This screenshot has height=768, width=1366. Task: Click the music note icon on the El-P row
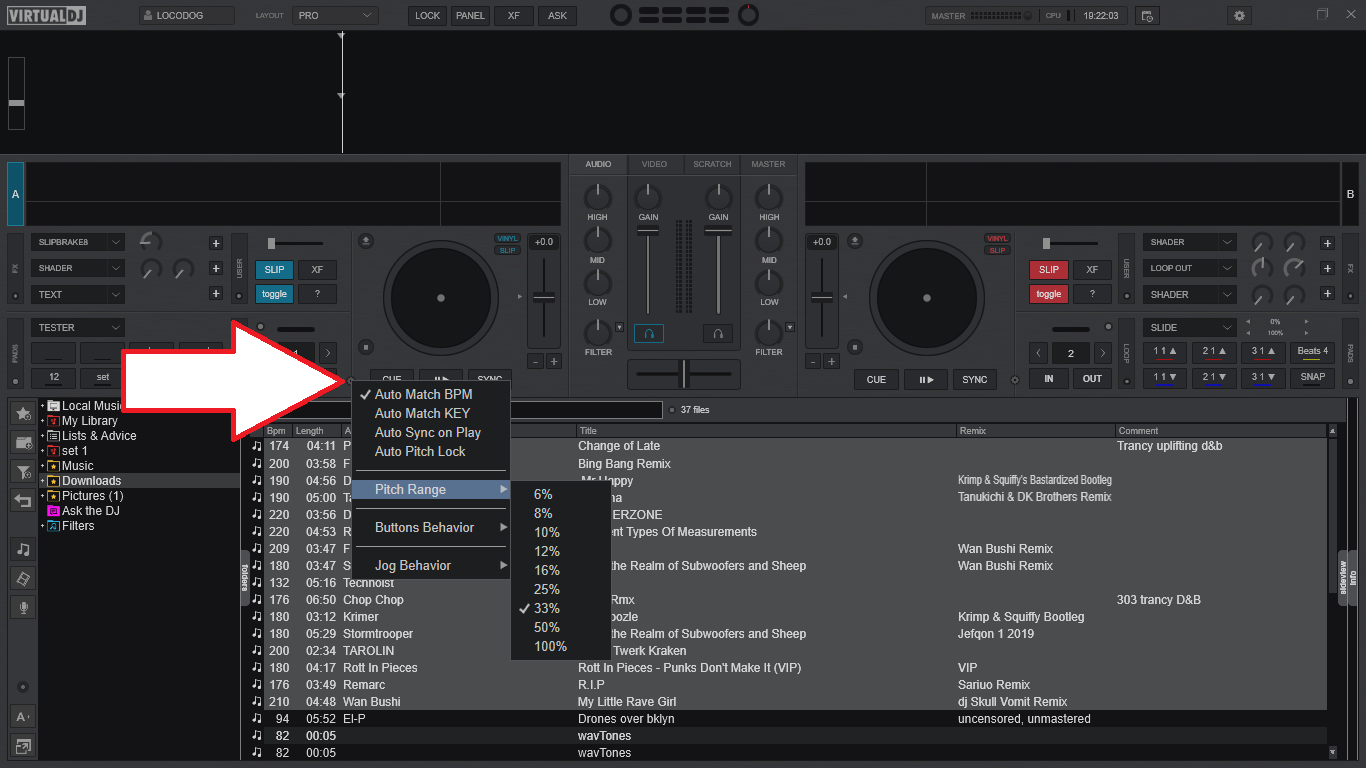257,718
